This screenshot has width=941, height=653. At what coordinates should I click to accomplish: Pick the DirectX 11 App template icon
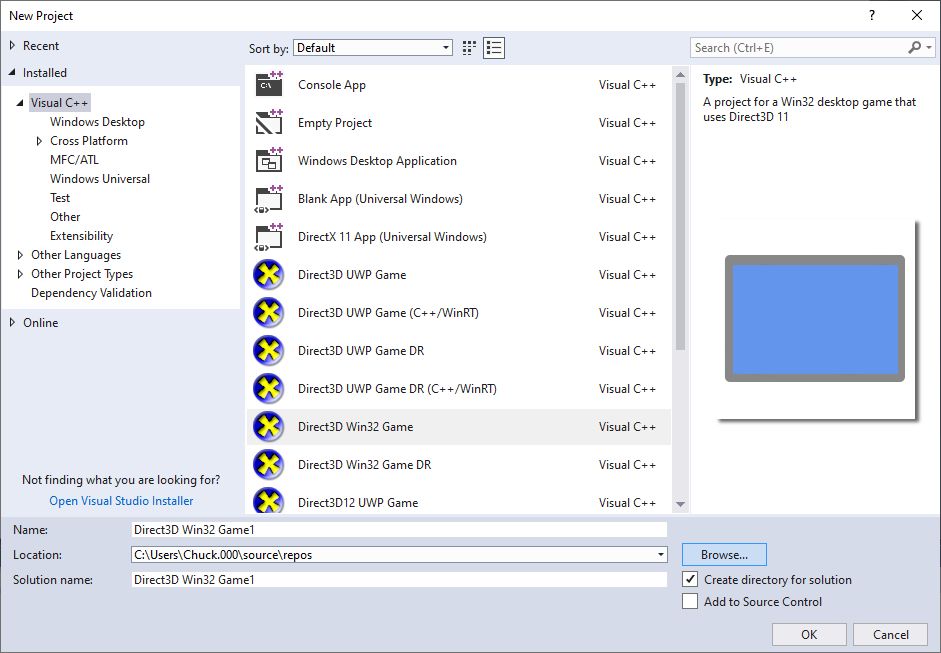coord(269,236)
